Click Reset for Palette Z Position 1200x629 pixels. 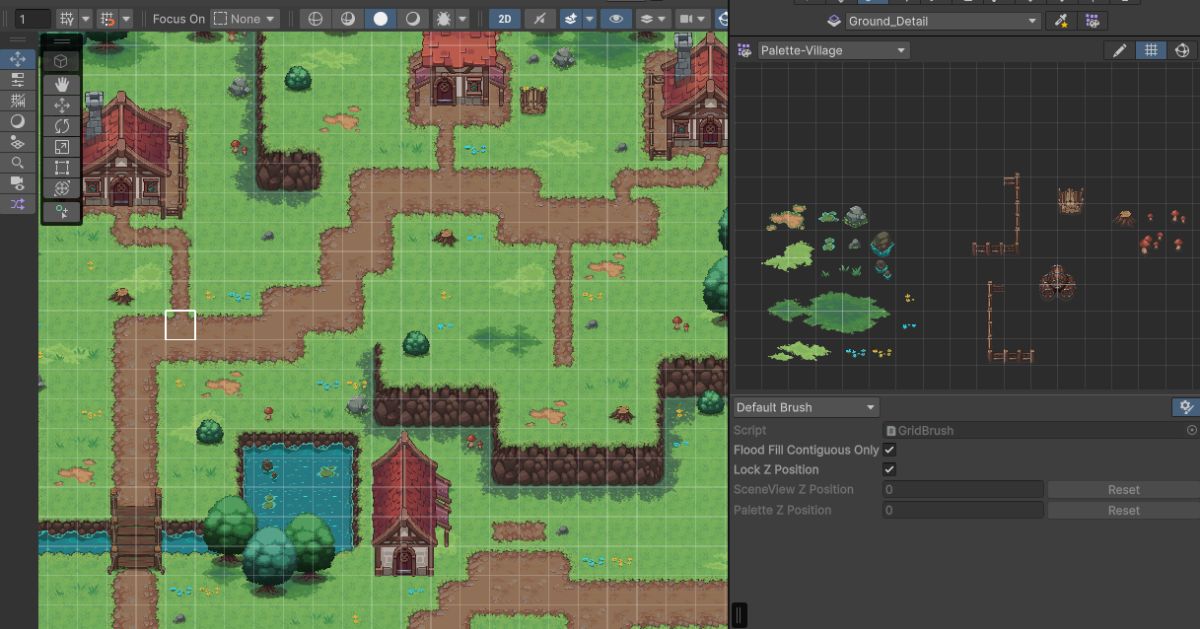(1122, 510)
